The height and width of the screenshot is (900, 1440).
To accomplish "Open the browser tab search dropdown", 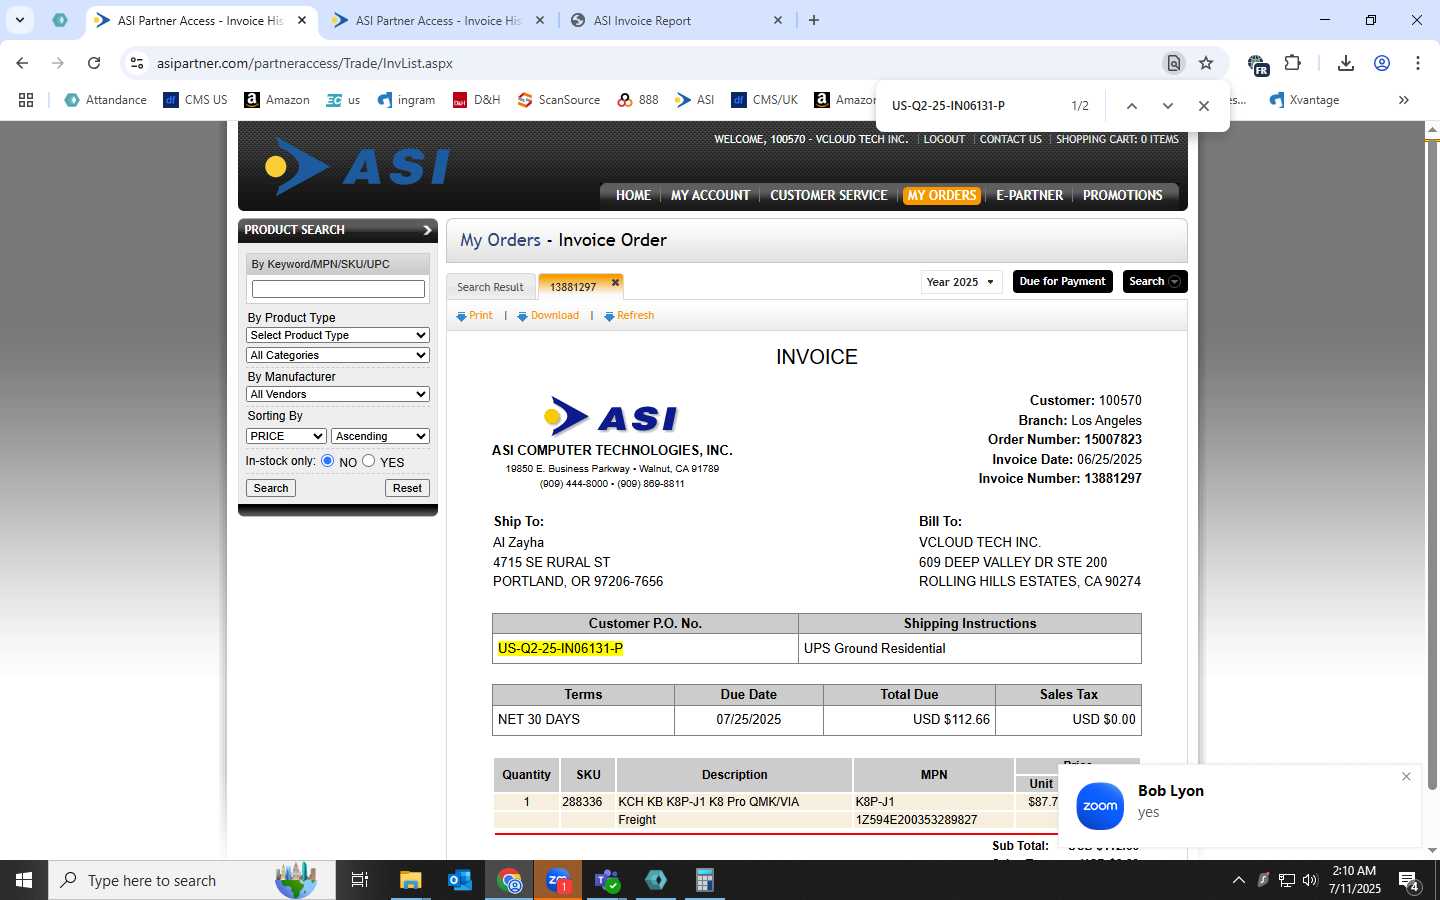I will click(20, 20).
